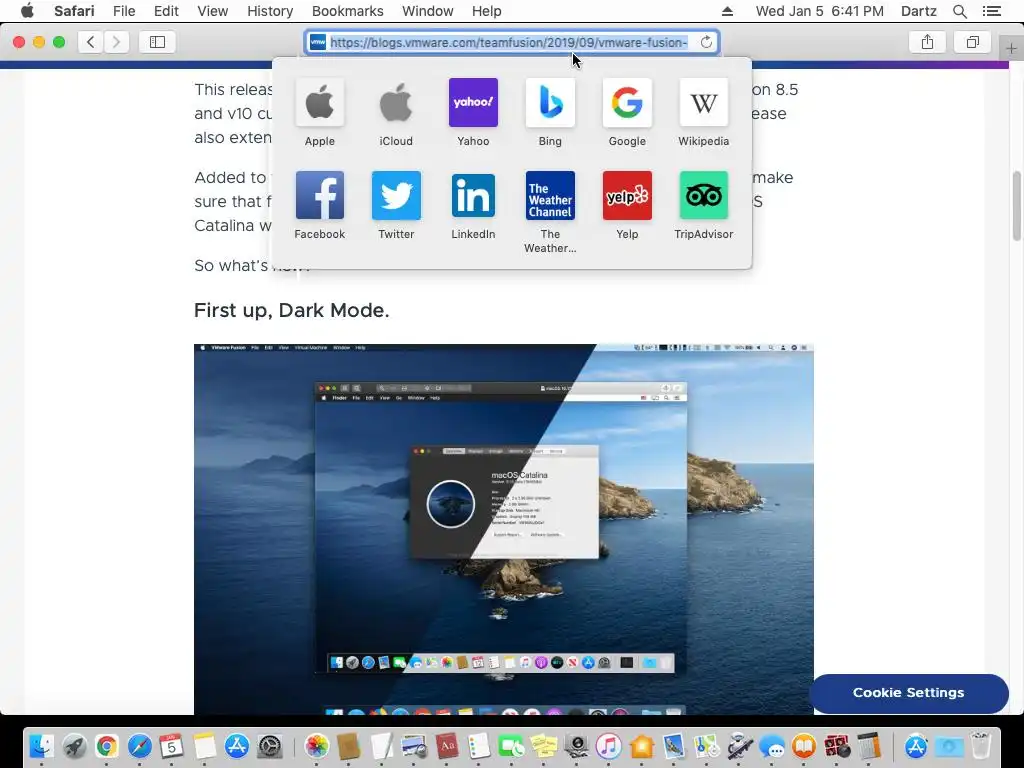Viewport: 1024px width, 768px height.
Task: Click the page vertical scrollbar
Action: 1017,206
